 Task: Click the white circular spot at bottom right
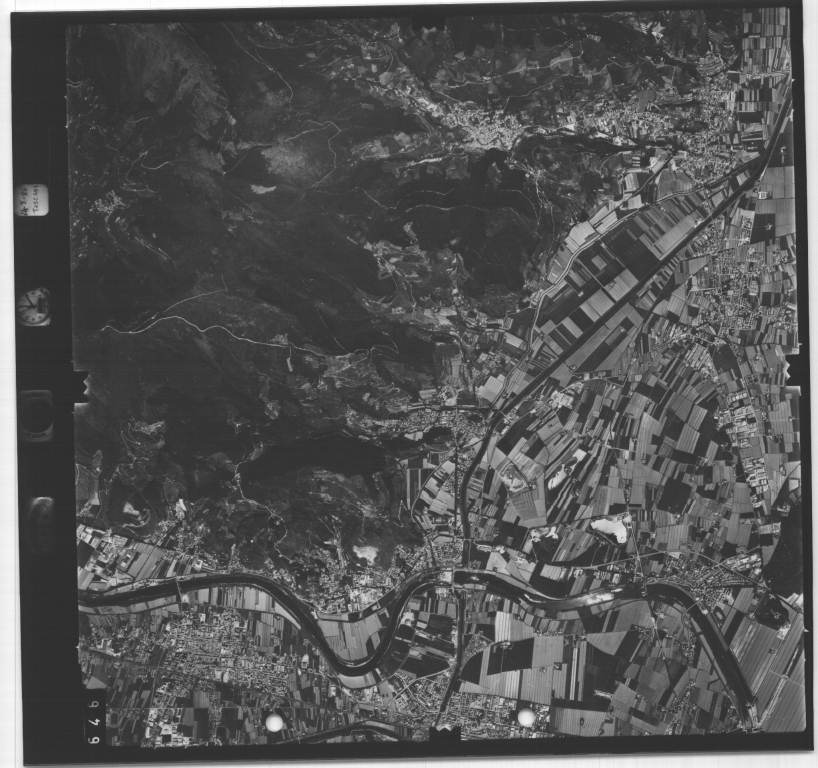click(526, 717)
